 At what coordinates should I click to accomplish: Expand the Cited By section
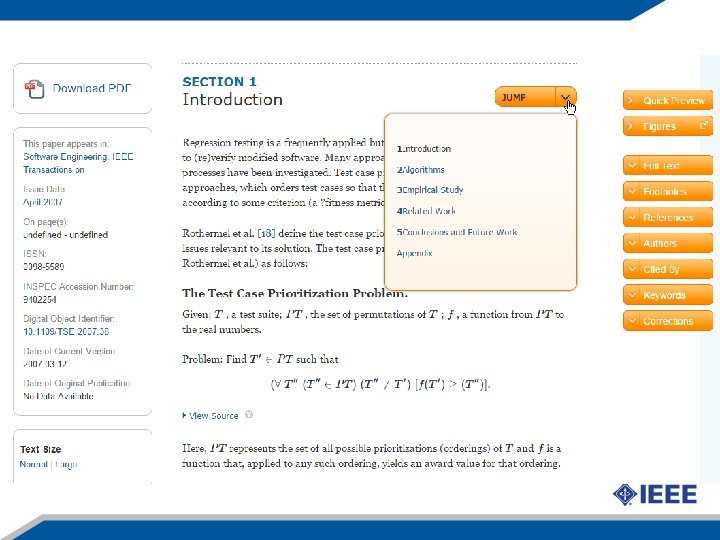668,269
